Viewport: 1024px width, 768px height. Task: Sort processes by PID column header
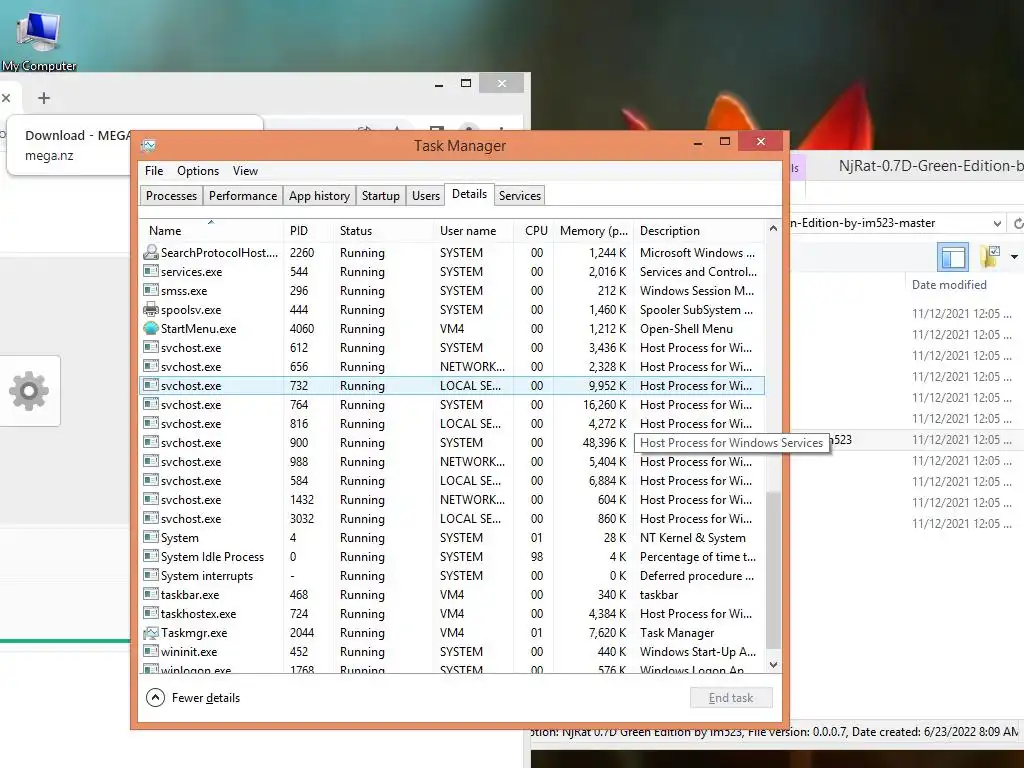(309, 231)
